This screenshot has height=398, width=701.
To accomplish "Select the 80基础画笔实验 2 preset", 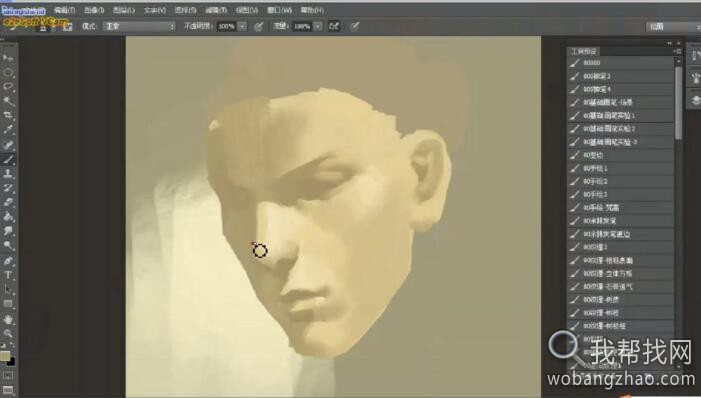I will pos(621,129).
